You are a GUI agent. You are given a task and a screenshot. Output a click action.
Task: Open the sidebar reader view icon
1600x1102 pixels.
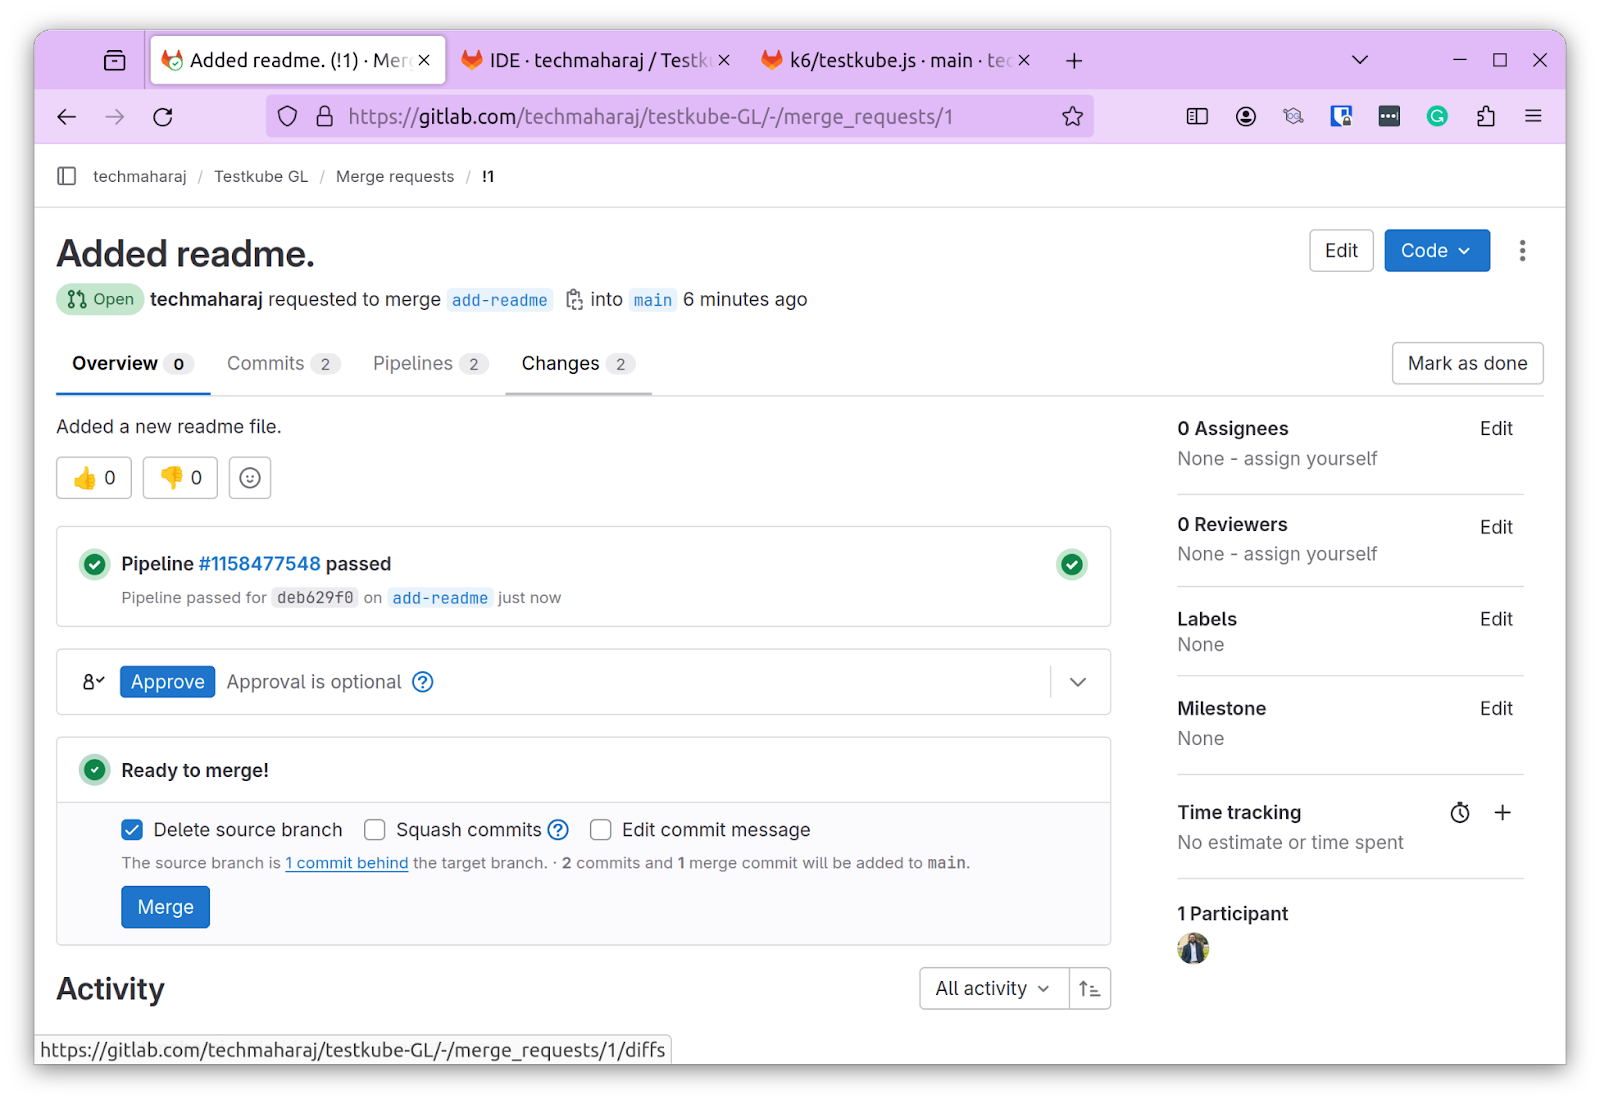[x=1197, y=117]
